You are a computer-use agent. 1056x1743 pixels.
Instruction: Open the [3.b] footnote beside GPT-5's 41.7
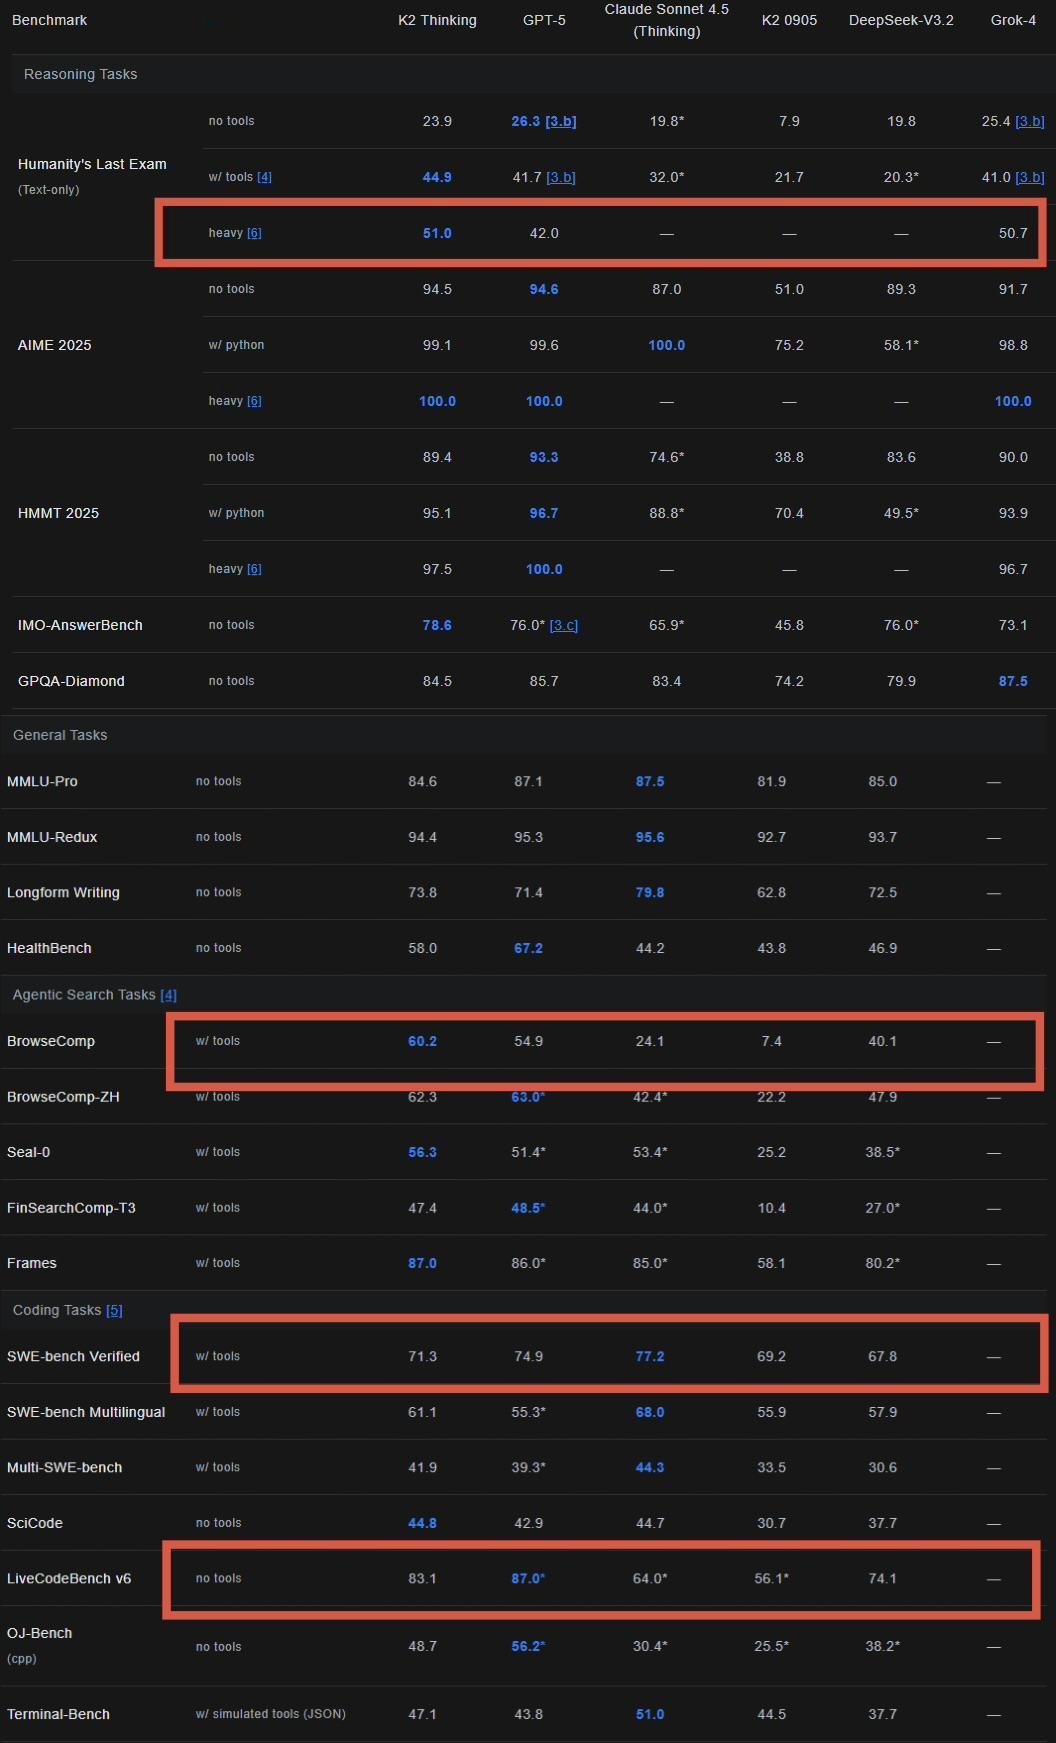point(560,177)
